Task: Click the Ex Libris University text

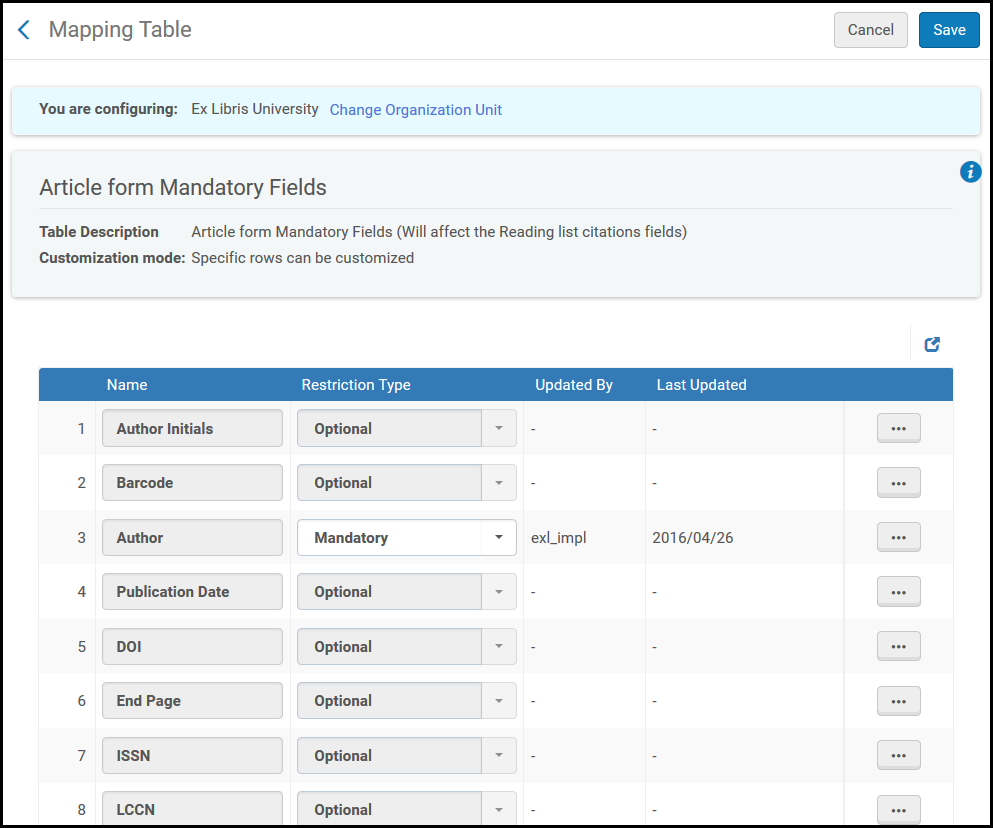Action: click(x=255, y=109)
